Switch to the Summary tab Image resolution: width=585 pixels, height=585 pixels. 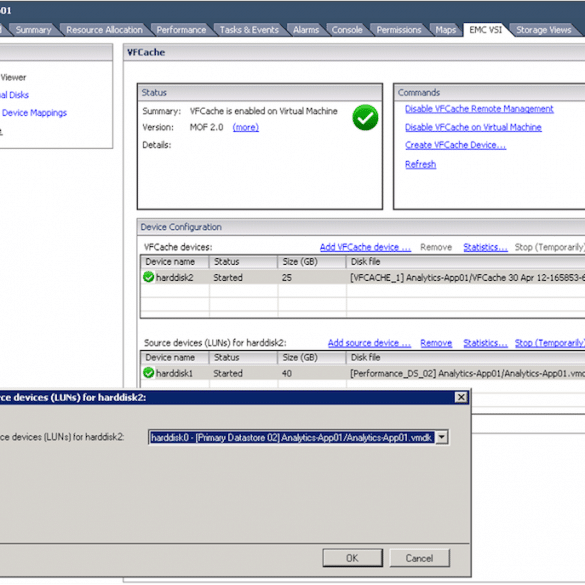click(34, 30)
